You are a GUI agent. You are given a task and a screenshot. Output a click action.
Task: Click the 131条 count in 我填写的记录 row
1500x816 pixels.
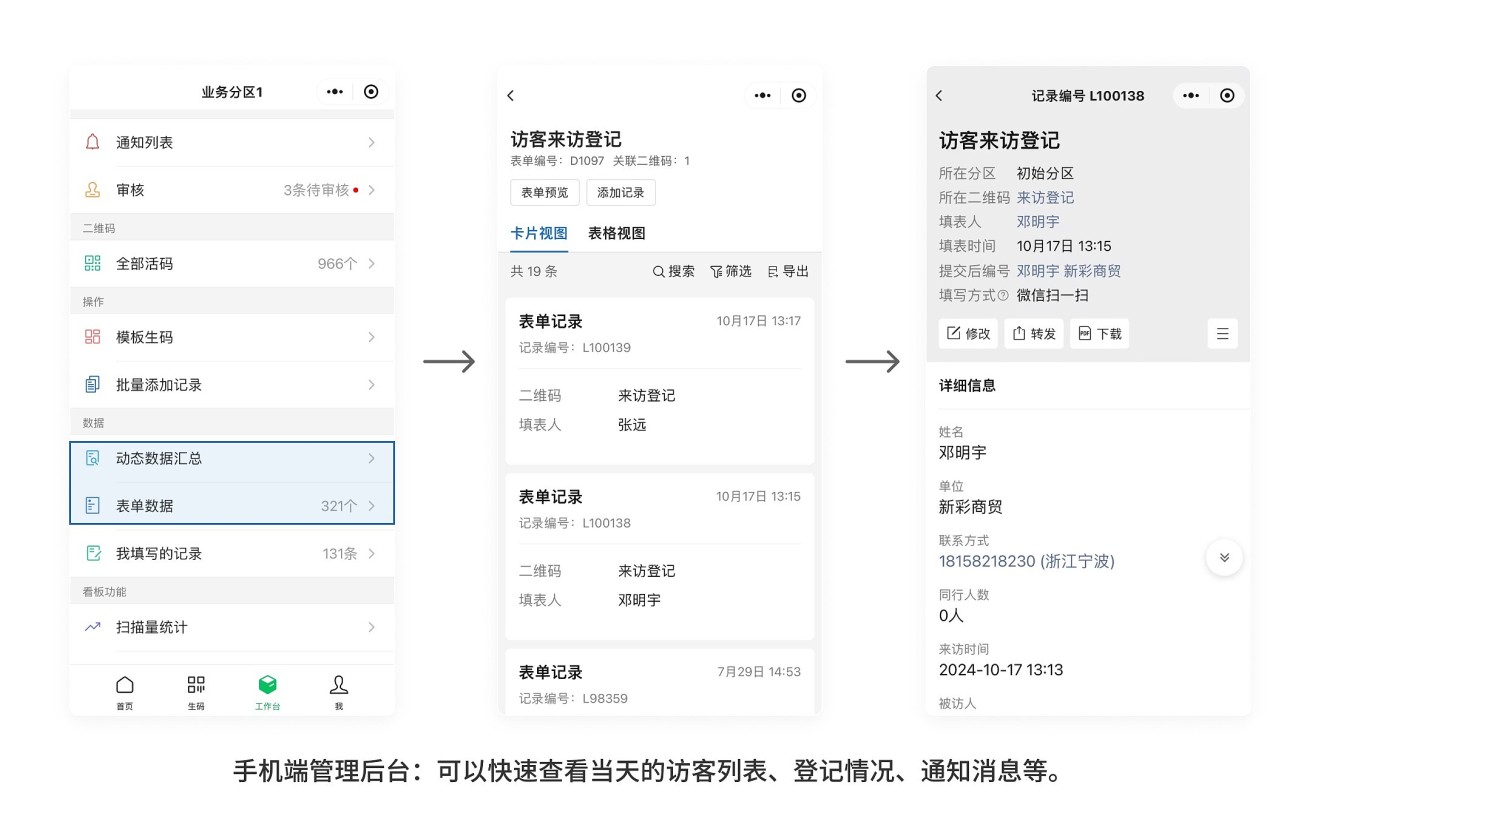340,554
